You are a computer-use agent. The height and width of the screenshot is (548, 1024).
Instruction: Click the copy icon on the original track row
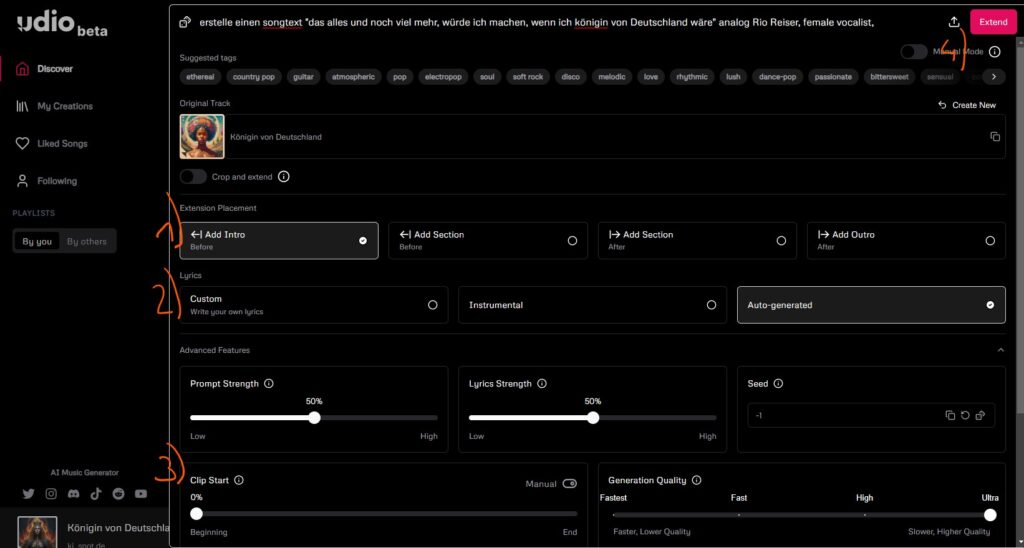coord(995,137)
